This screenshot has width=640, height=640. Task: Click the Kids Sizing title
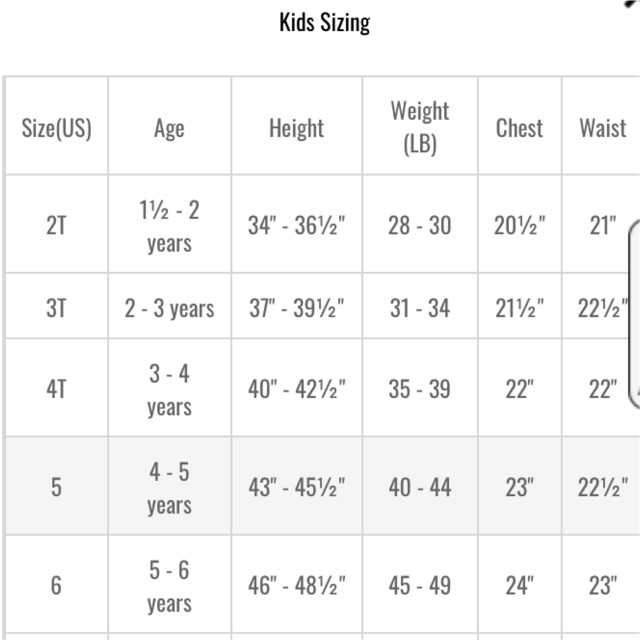pyautogui.click(x=324, y=23)
